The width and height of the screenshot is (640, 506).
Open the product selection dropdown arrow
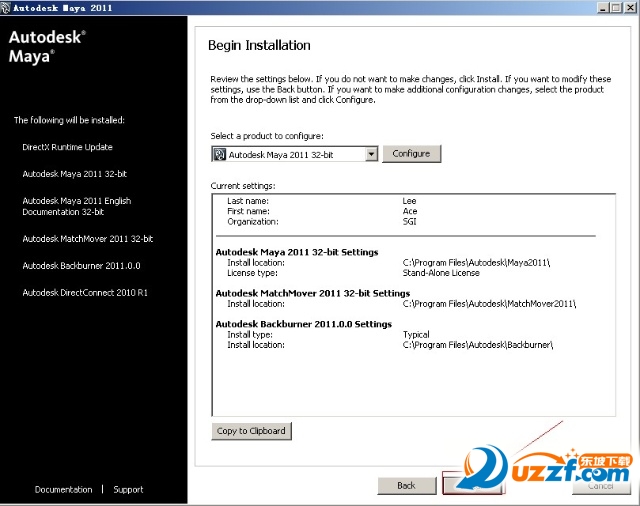click(371, 154)
